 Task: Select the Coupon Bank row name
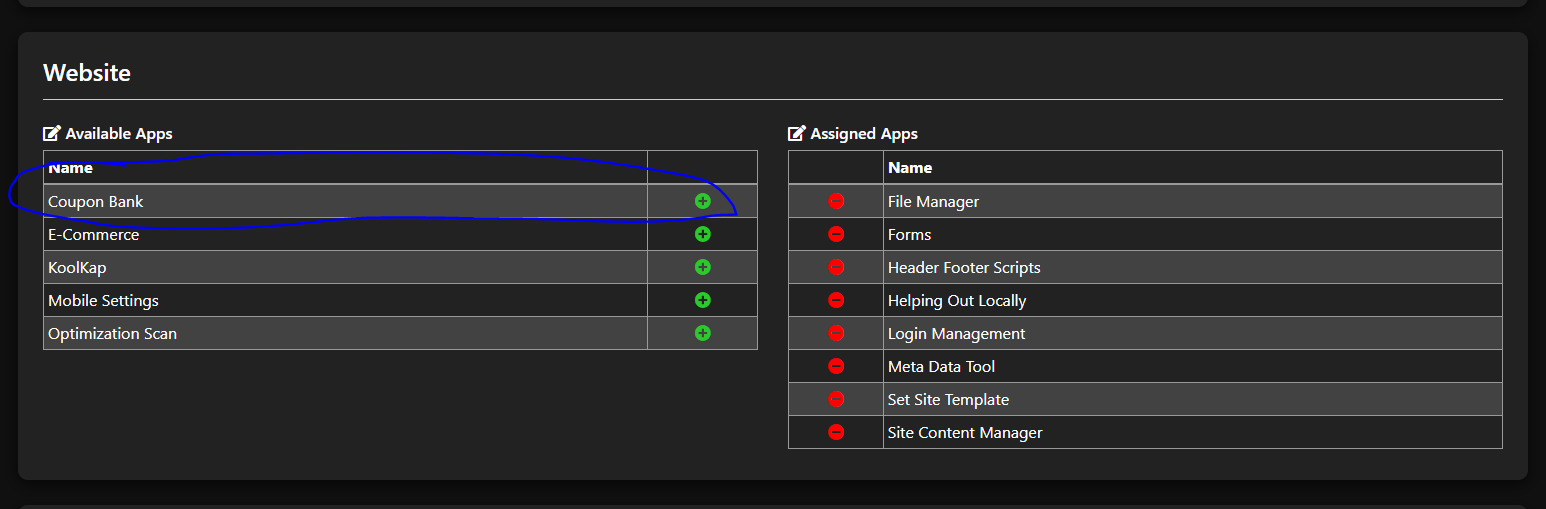(x=96, y=201)
